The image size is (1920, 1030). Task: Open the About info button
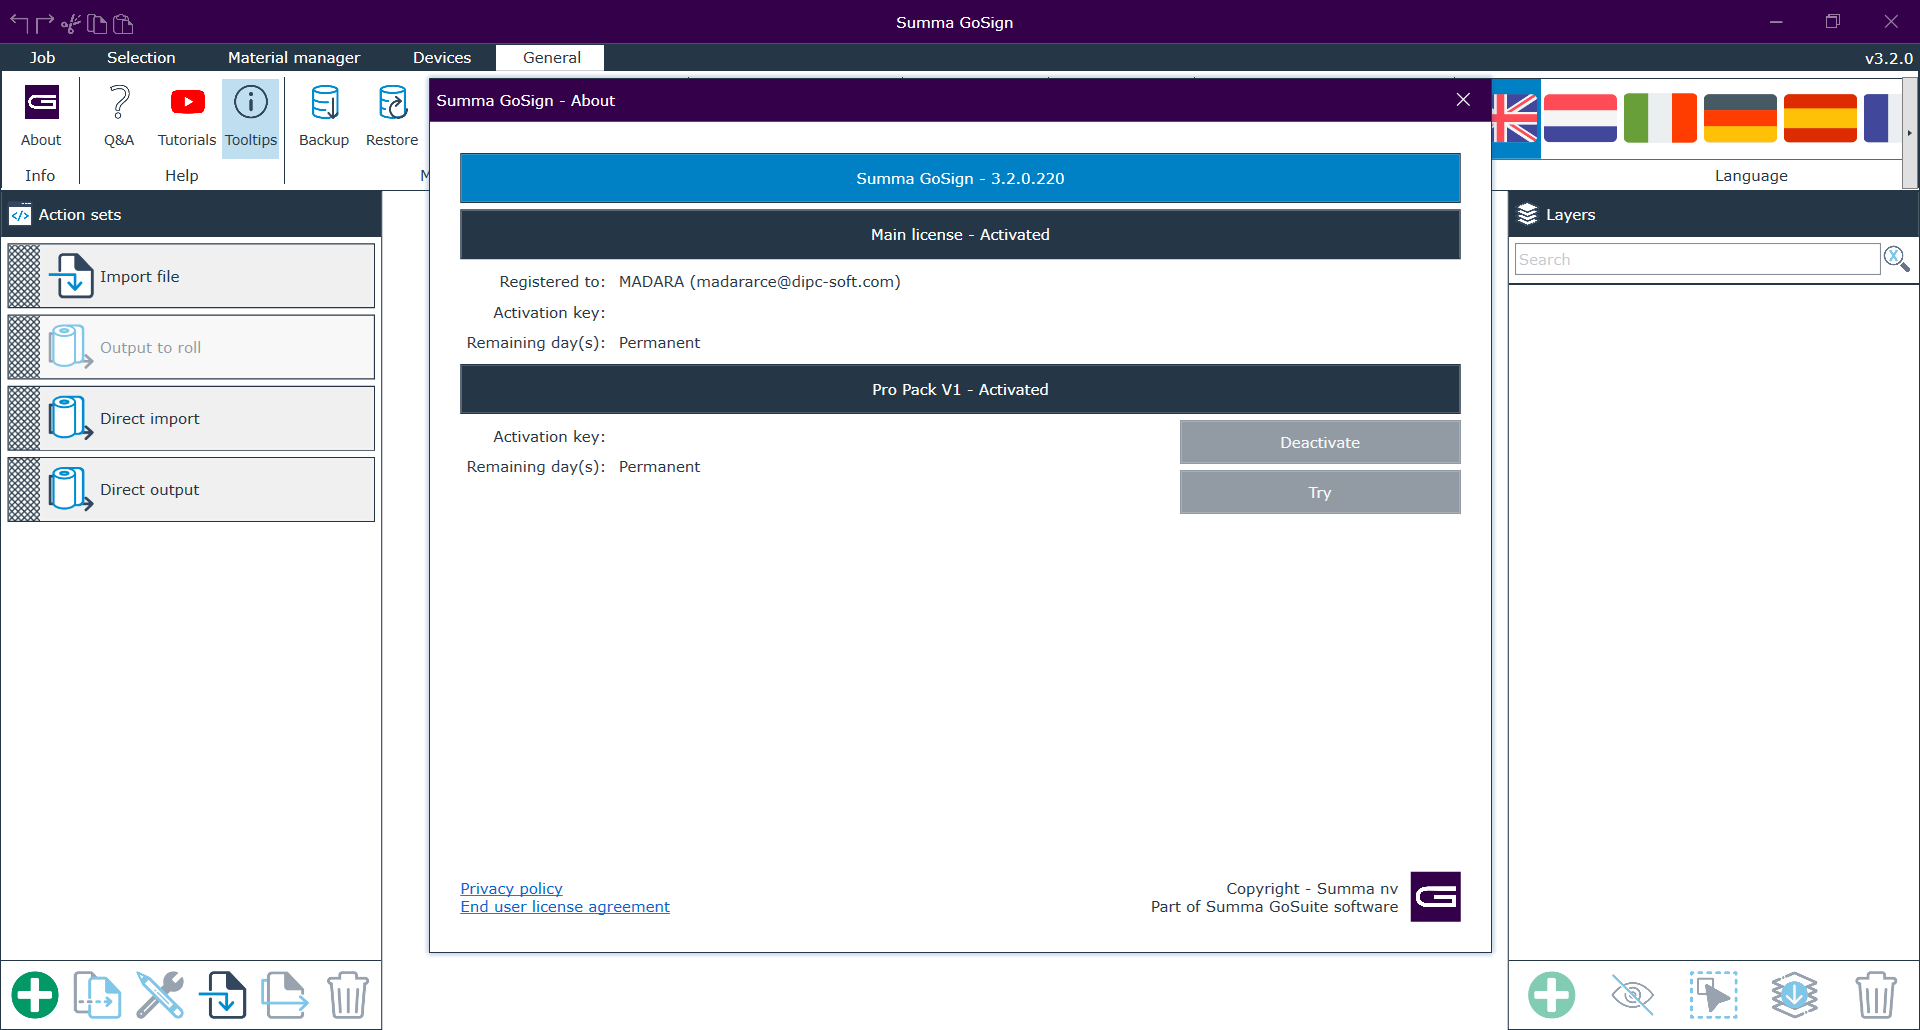(x=41, y=117)
